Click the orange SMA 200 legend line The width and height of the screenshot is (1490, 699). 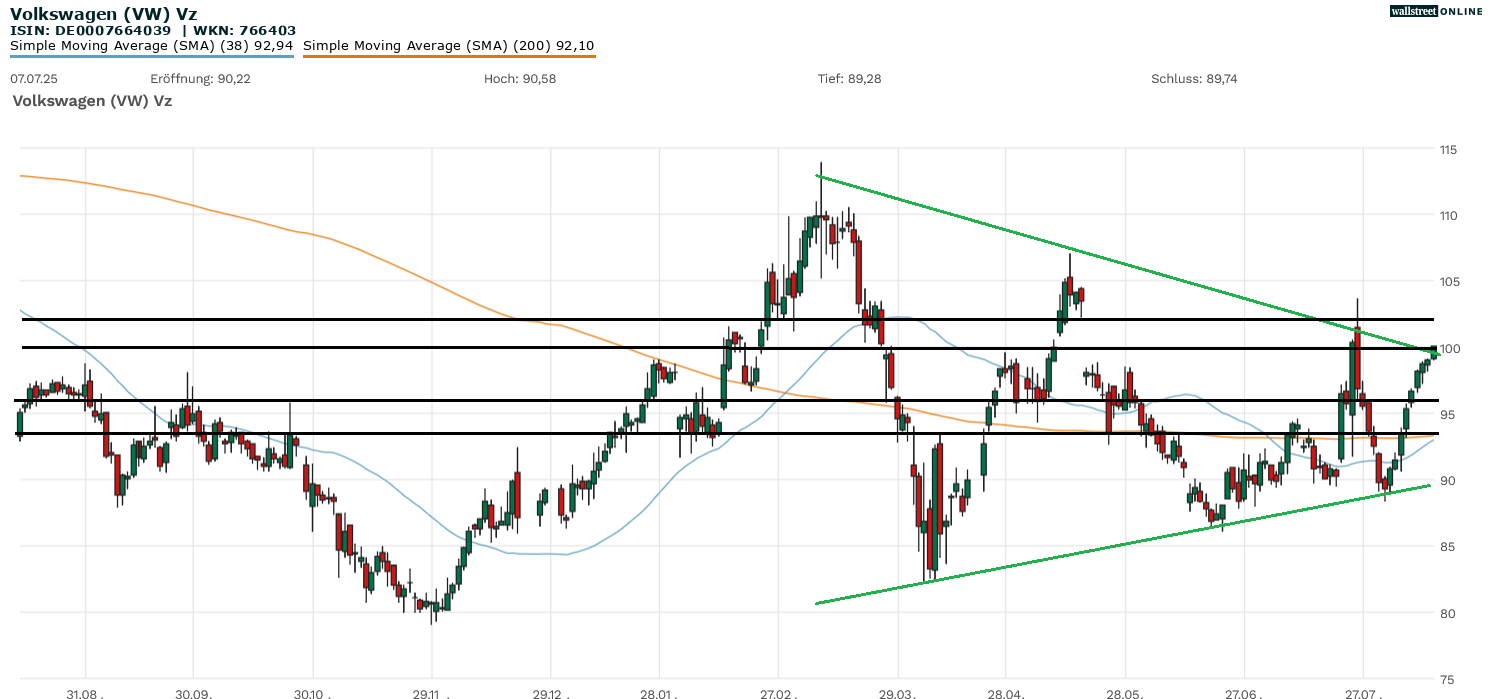(x=449, y=56)
